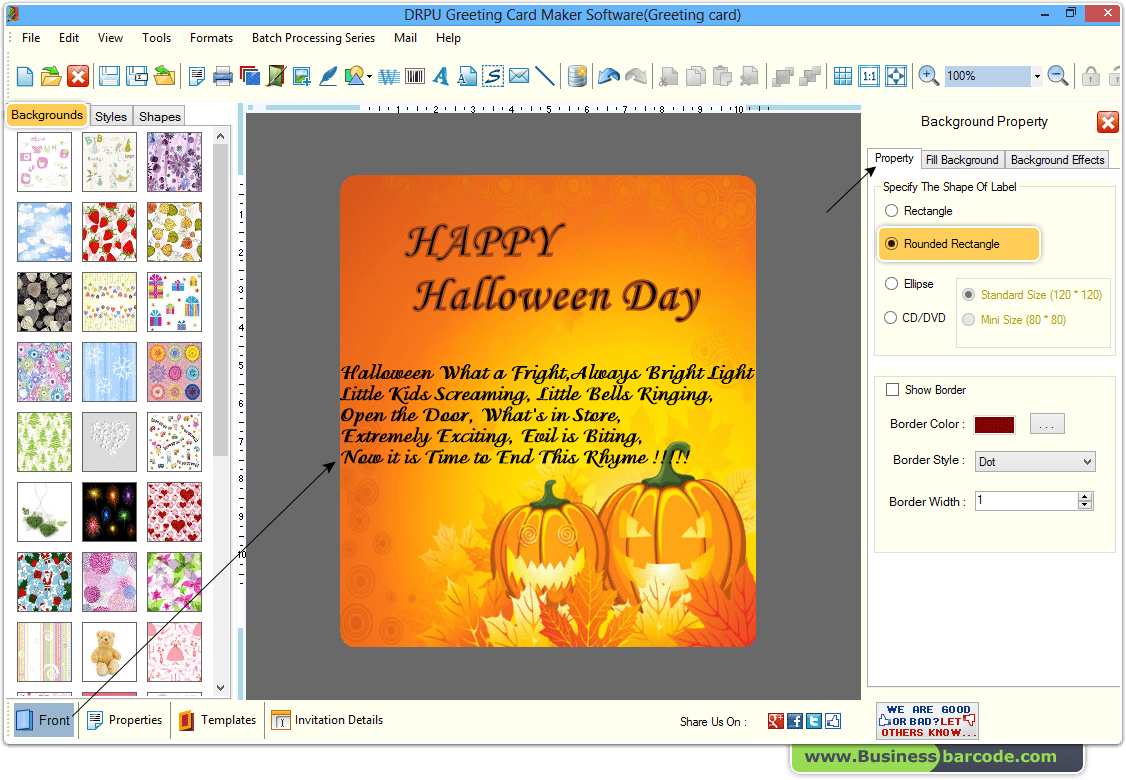The width and height of the screenshot is (1126, 780).
Task: Select the strawberry background thumbnail
Action: coord(109,231)
